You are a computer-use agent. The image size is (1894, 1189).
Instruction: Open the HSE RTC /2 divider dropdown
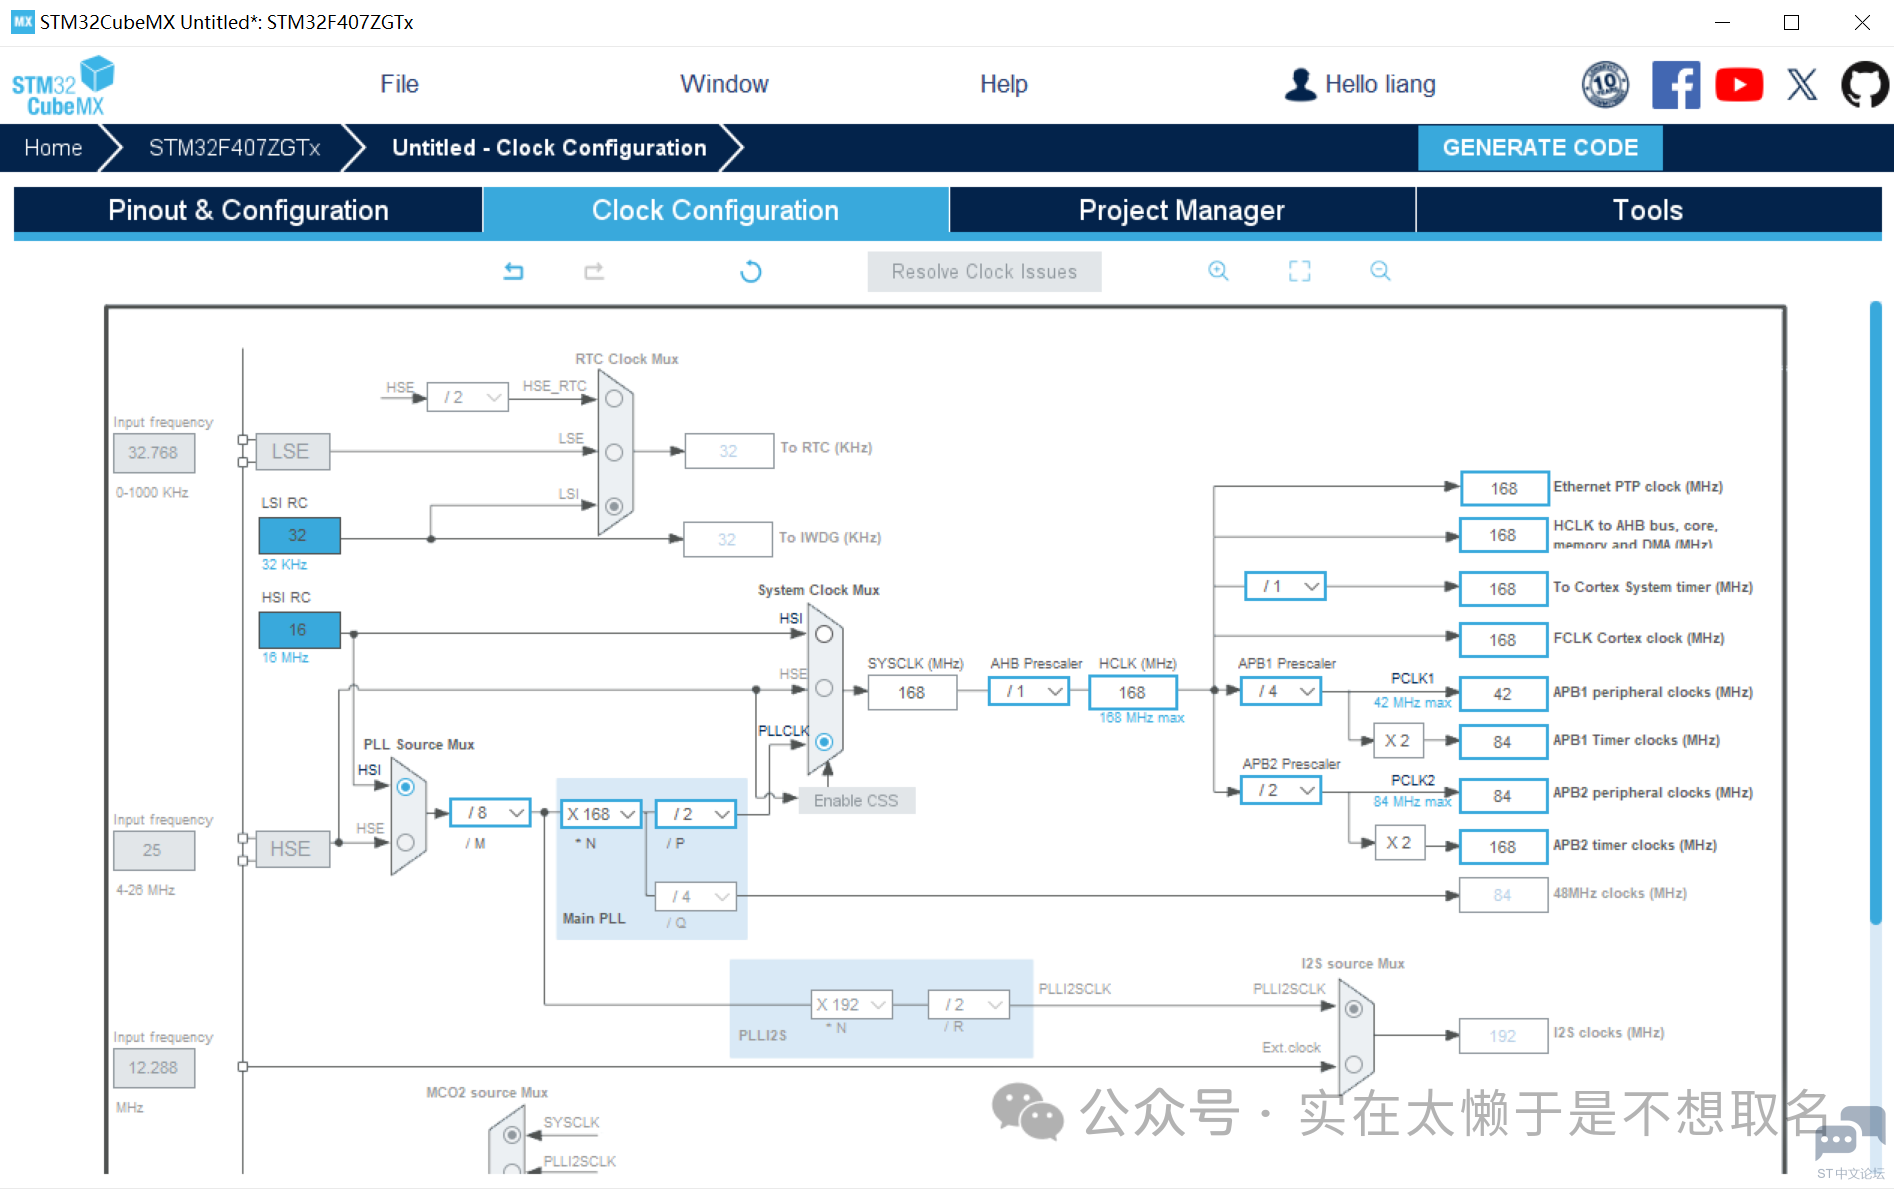pos(468,397)
